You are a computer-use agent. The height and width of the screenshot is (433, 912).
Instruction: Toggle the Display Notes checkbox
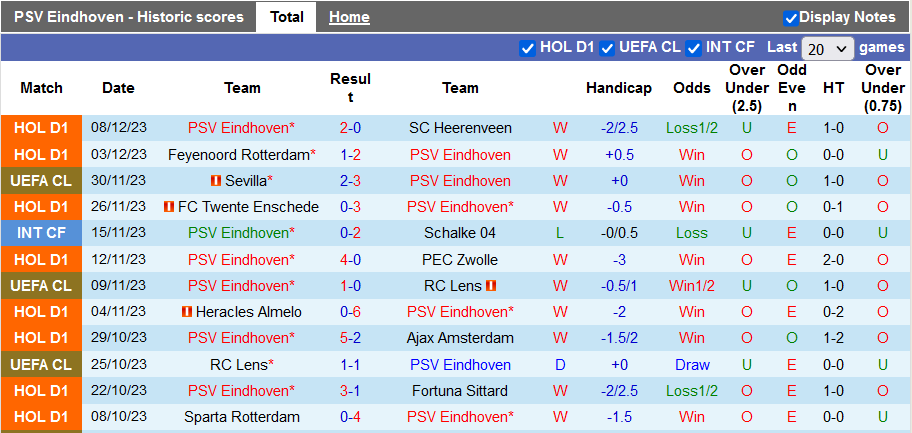pos(791,18)
